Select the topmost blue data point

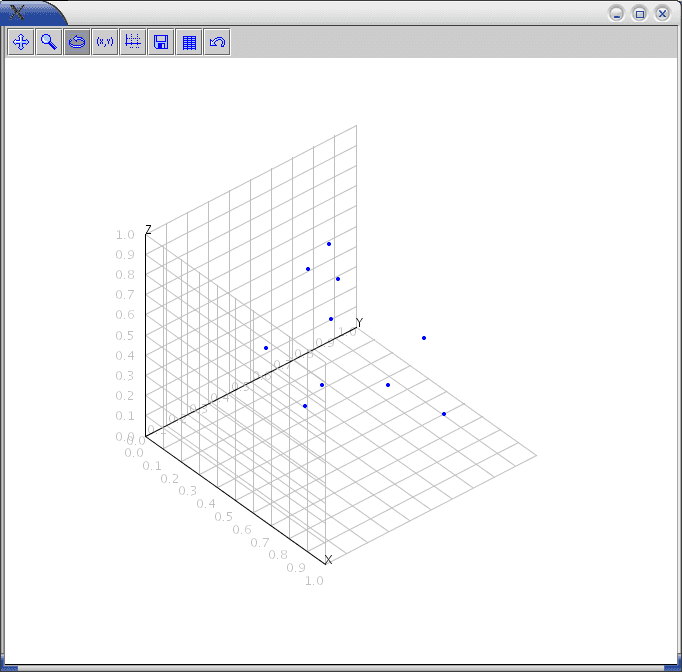[x=329, y=244]
